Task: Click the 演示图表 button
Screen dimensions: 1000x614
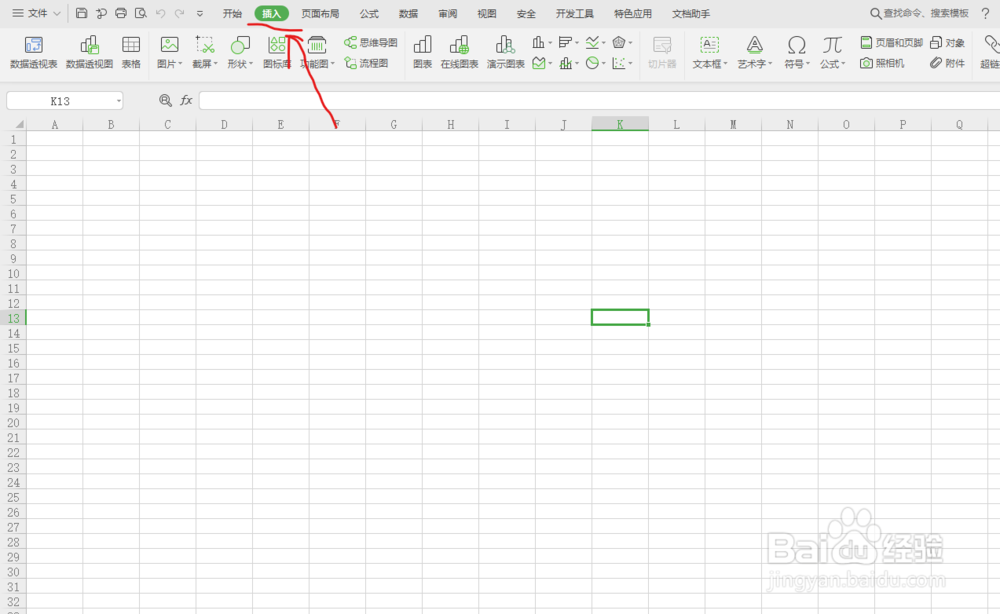Action: (505, 52)
